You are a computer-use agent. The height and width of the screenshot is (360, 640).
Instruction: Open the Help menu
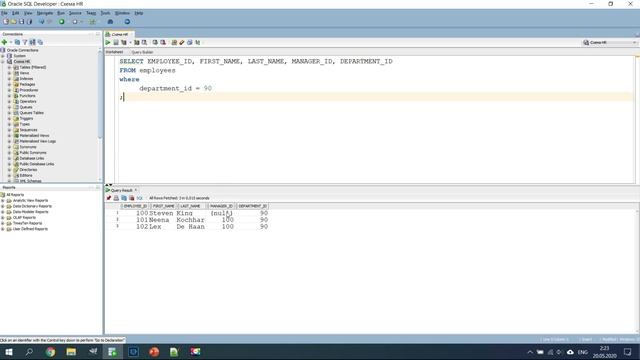(x=139, y=13)
